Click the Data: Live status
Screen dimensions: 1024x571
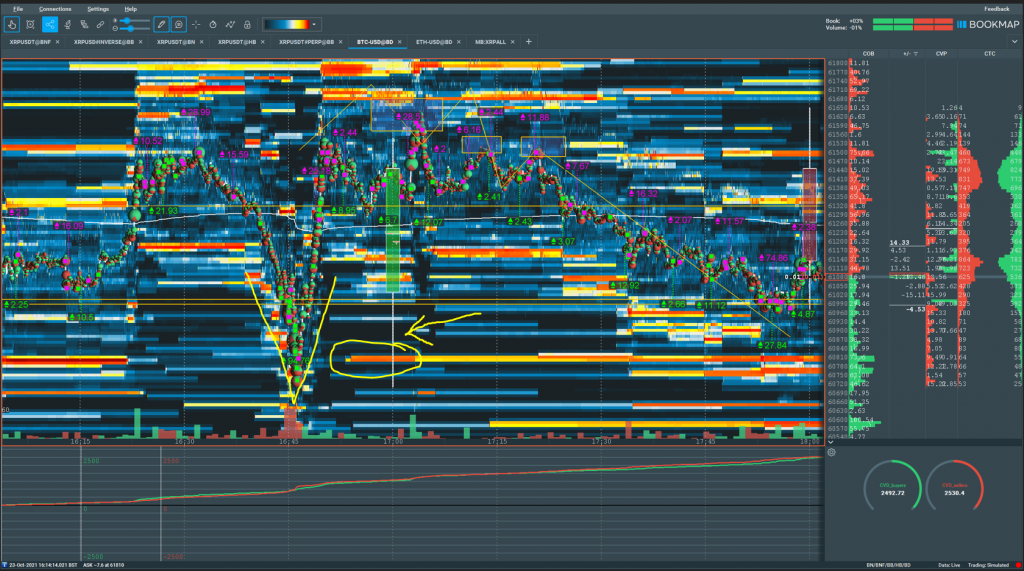[x=949, y=565]
